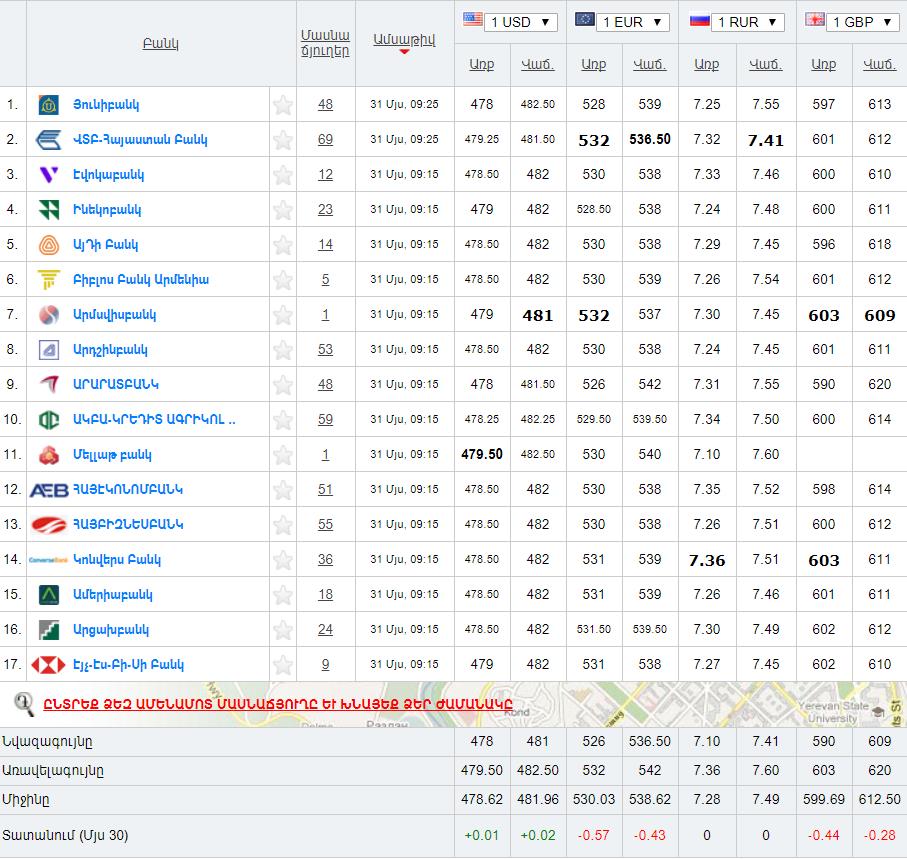Toggle the favorite star for row 7 bank
The height and width of the screenshot is (859, 907).
[x=283, y=315]
